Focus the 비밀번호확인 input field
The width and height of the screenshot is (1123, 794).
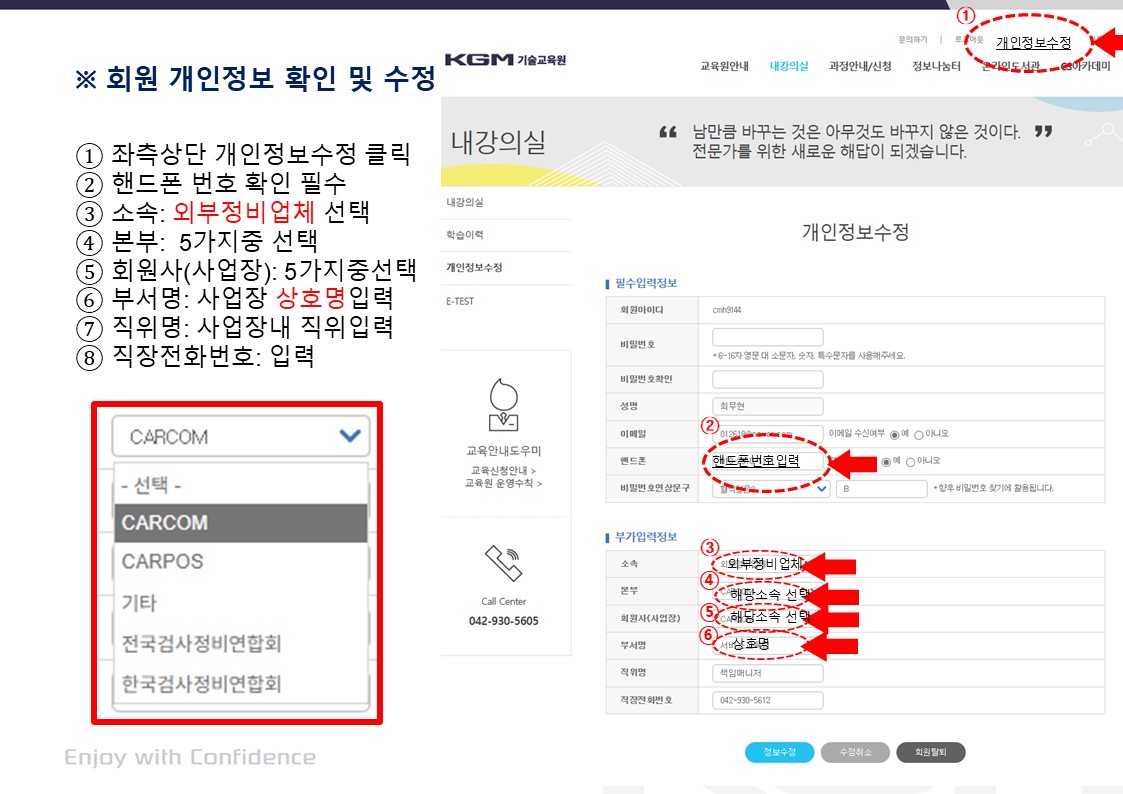pos(768,379)
